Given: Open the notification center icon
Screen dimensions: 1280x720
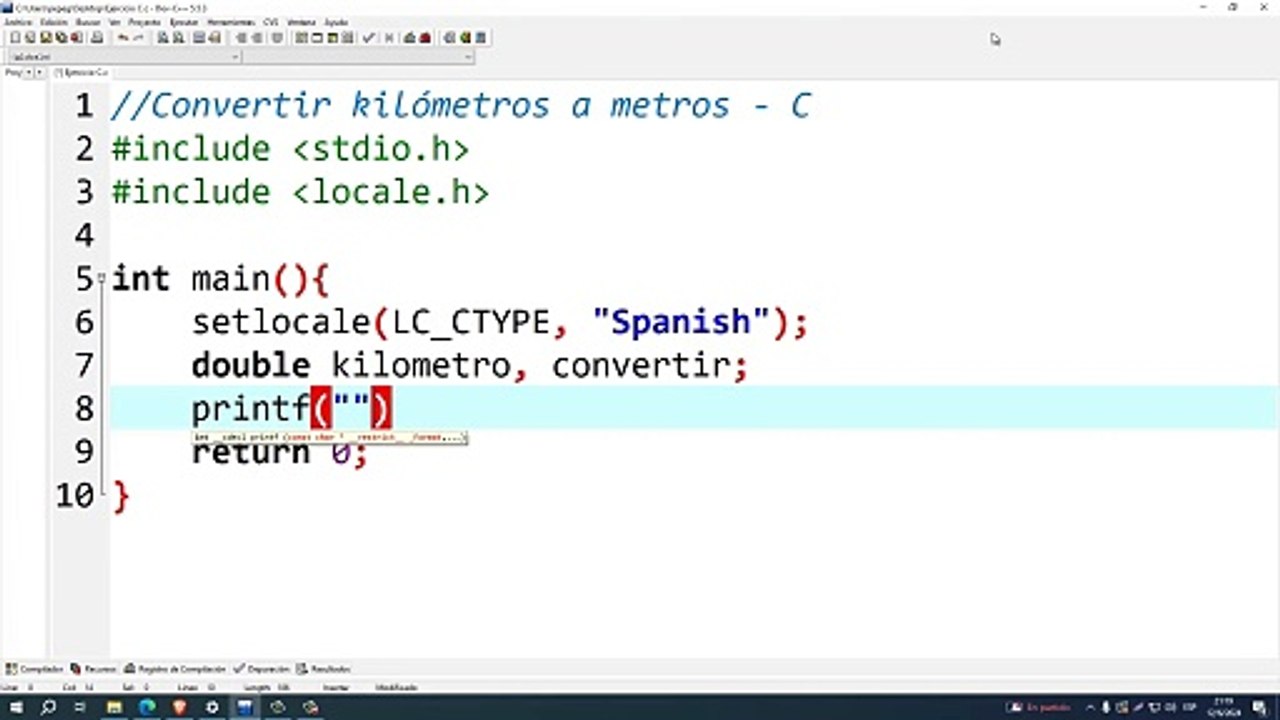Looking at the screenshot, I should pos(1259,707).
